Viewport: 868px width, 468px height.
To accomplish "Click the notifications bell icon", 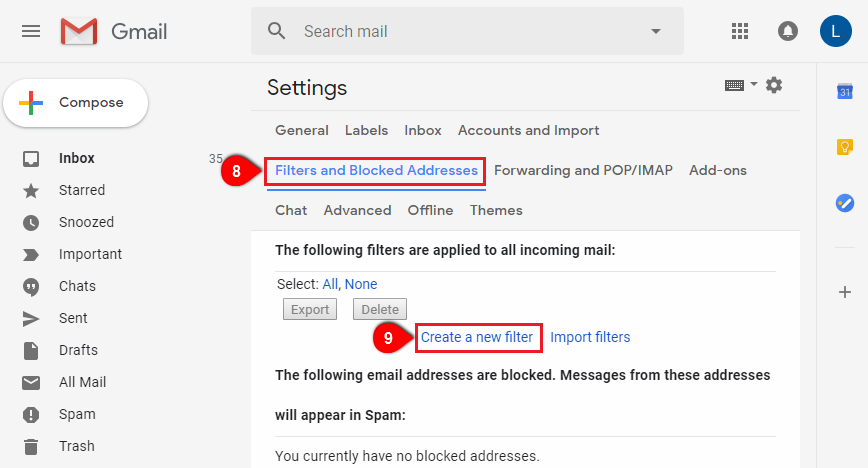I will tap(787, 31).
